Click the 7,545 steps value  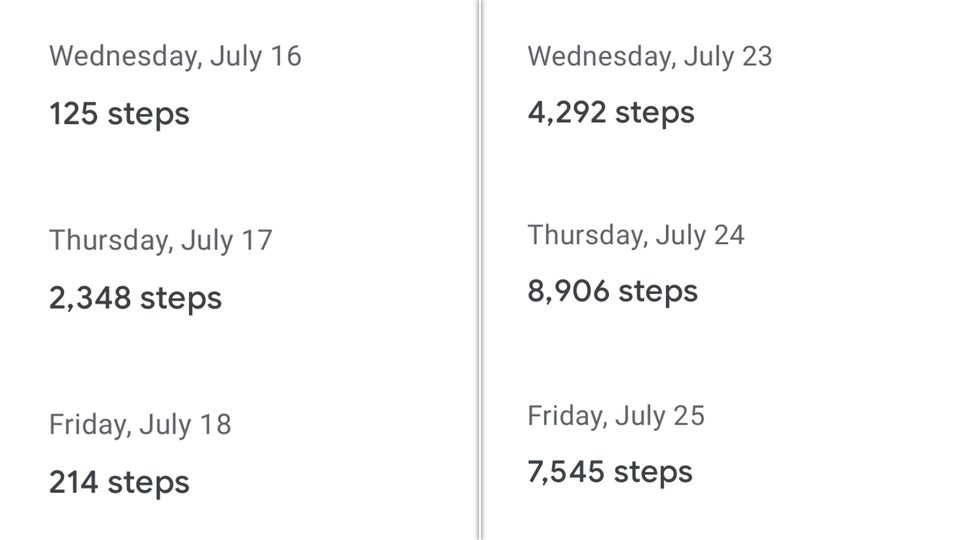[610, 472]
